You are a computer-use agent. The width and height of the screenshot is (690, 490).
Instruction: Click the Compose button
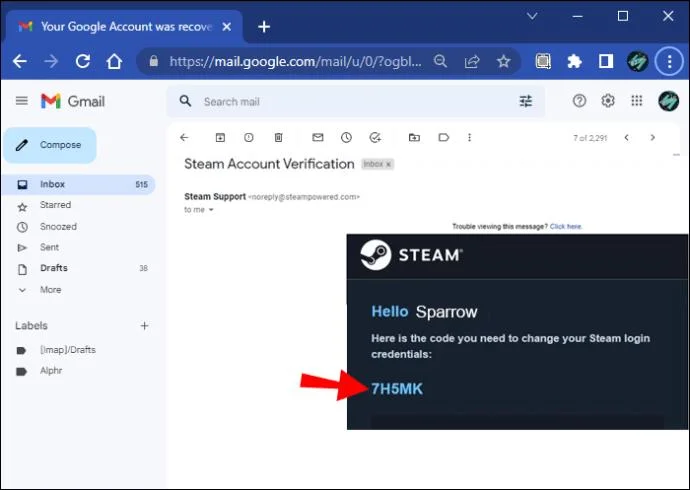[50, 145]
